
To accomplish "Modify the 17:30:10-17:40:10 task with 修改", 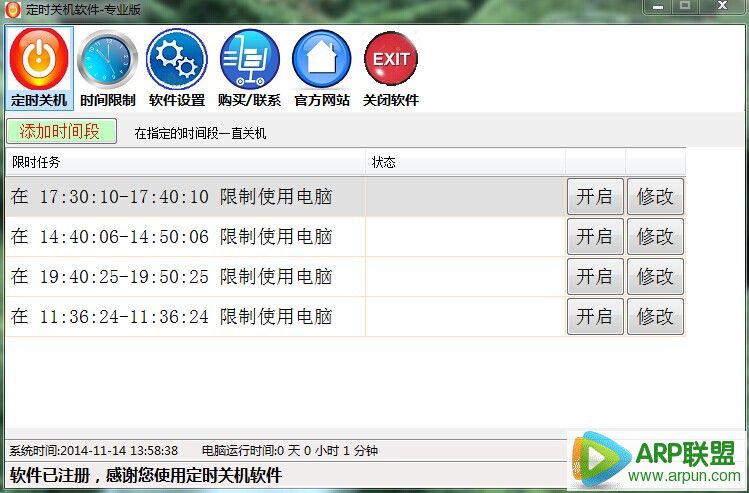I will [655, 196].
